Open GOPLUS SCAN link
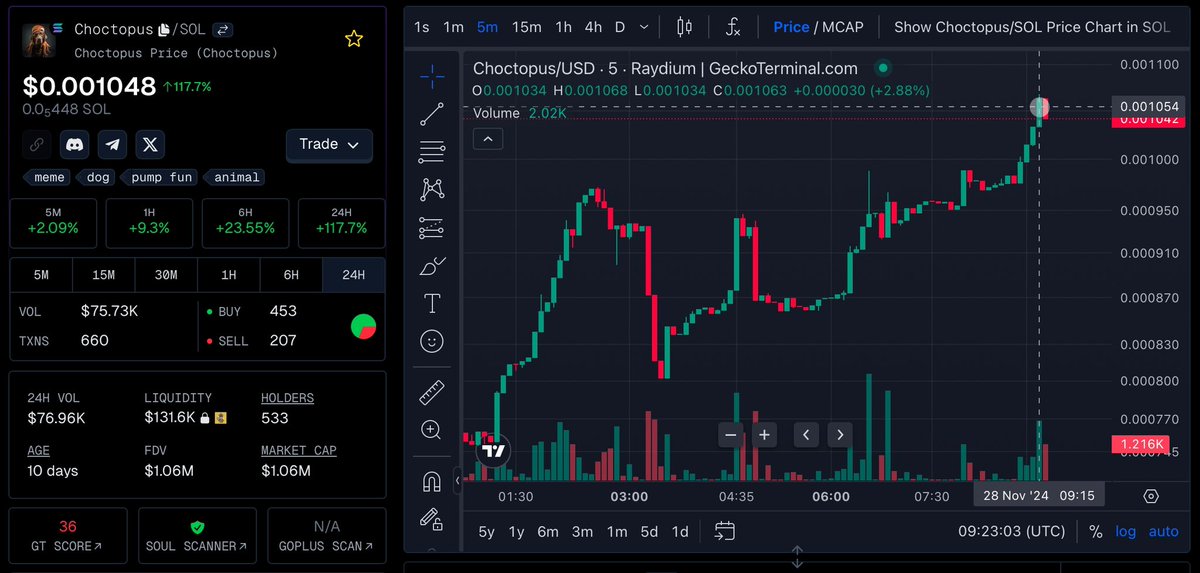 tap(326, 537)
